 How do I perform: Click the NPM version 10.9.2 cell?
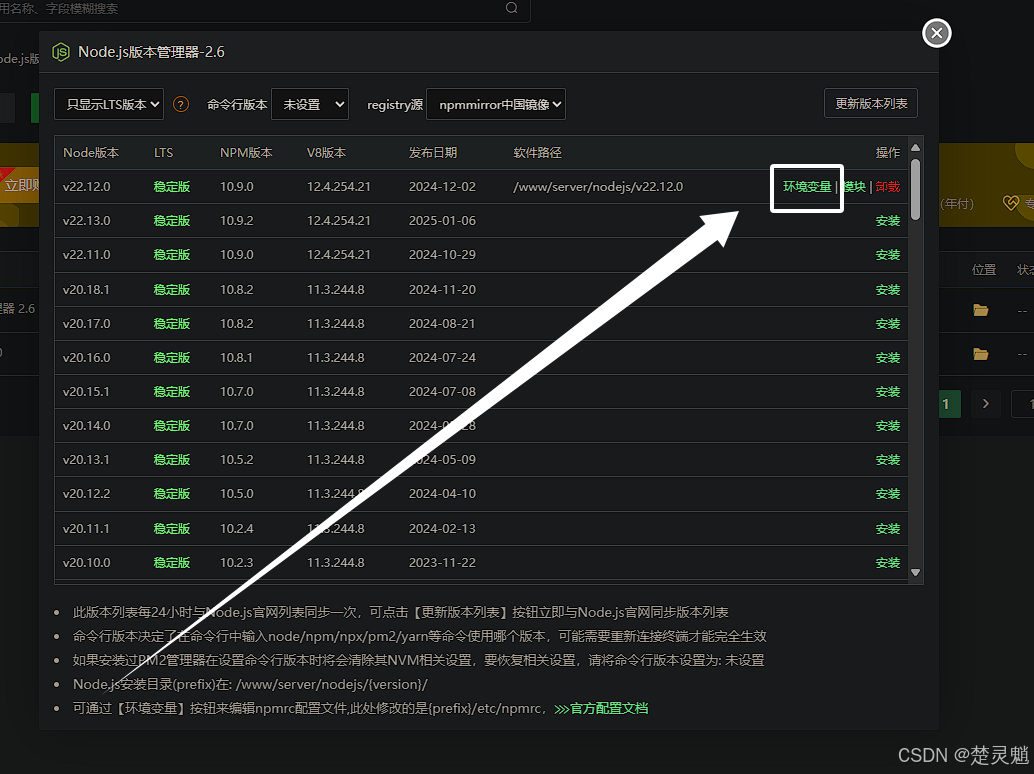click(x=237, y=221)
